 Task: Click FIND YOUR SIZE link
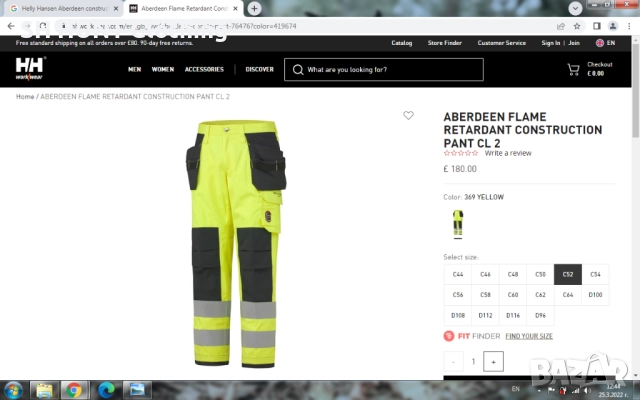point(529,336)
